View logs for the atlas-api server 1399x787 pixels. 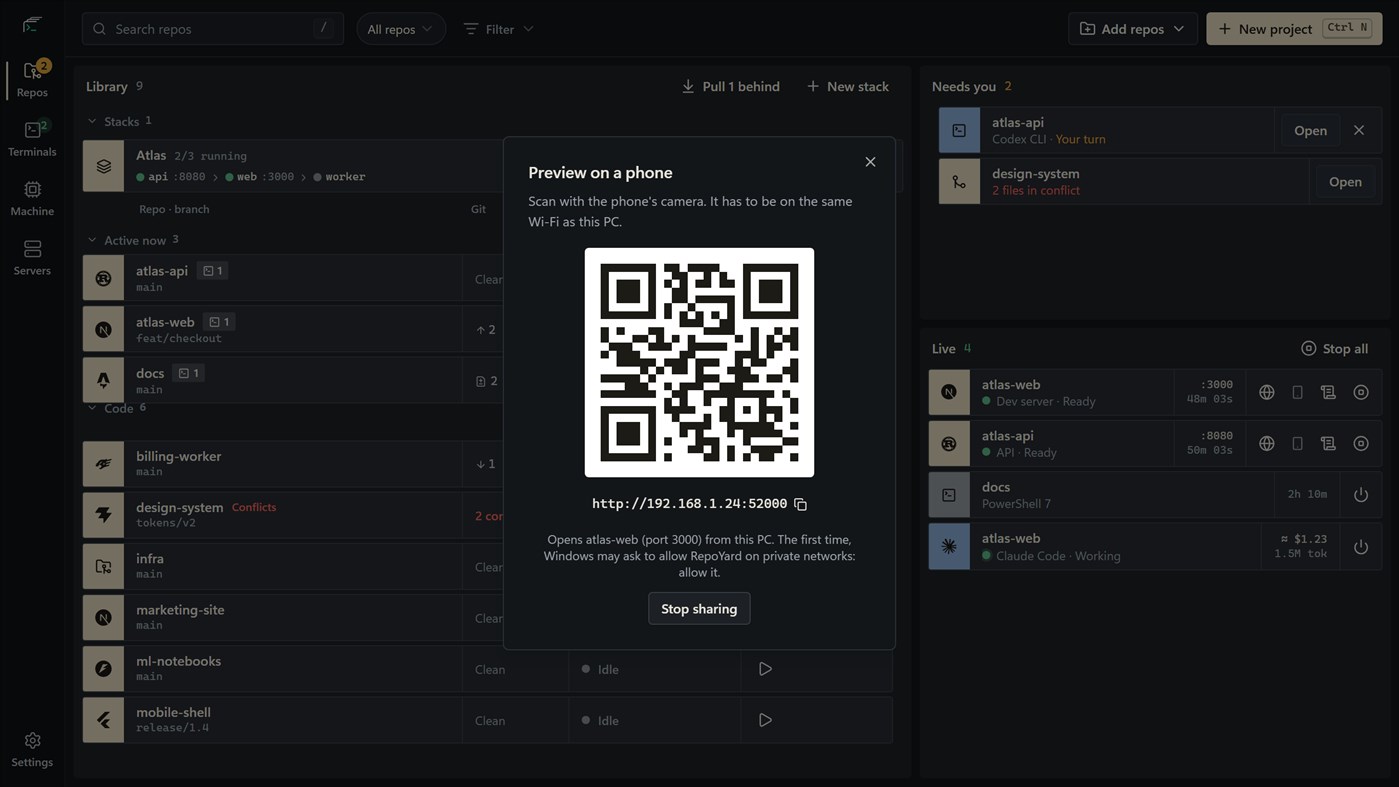(x=1328, y=444)
